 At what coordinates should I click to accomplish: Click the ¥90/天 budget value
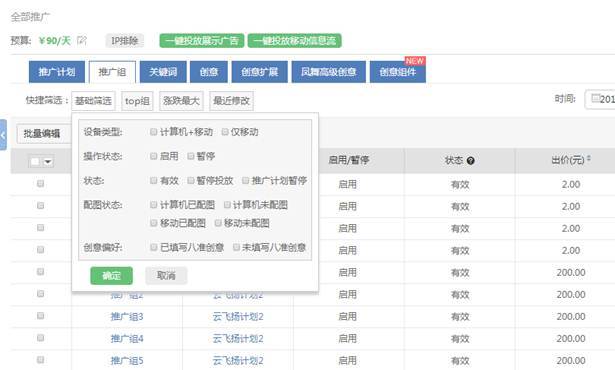coord(55,40)
